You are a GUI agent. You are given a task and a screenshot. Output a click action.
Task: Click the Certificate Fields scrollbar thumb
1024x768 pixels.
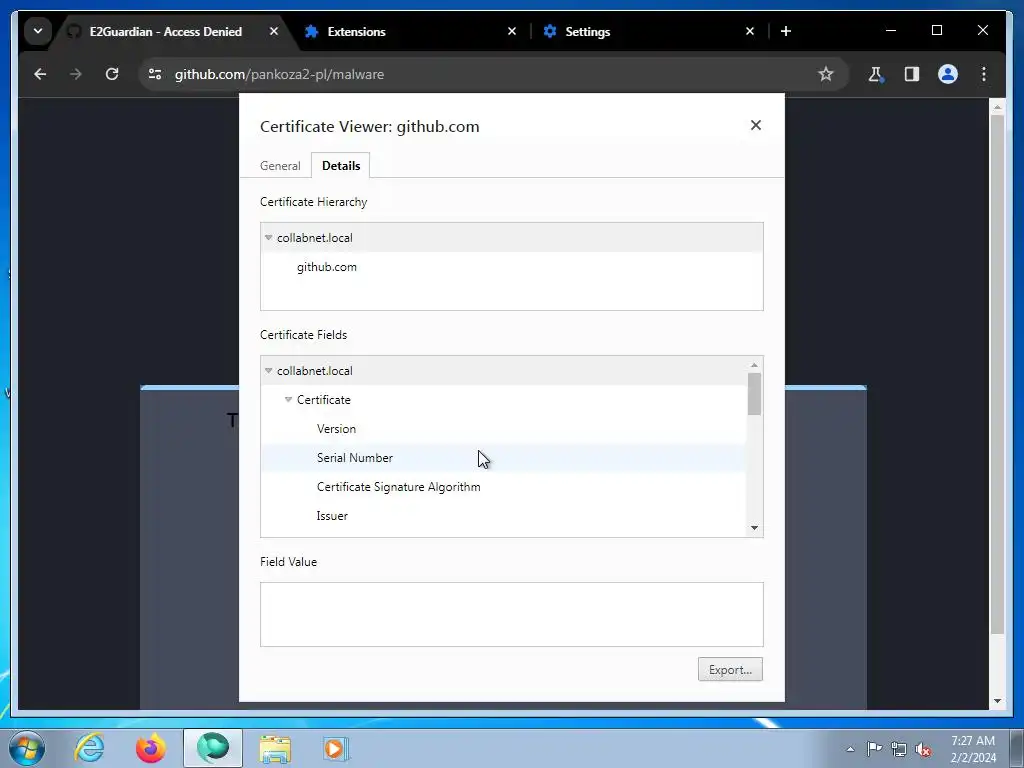coord(754,394)
